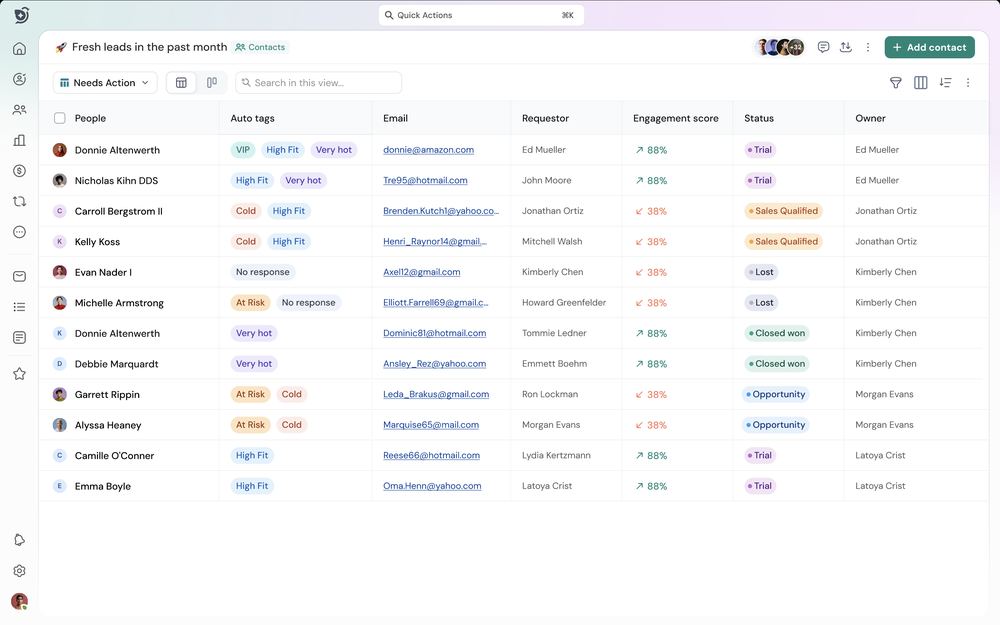
Task: Tick the select-all checkbox beside People
Action: 60,118
